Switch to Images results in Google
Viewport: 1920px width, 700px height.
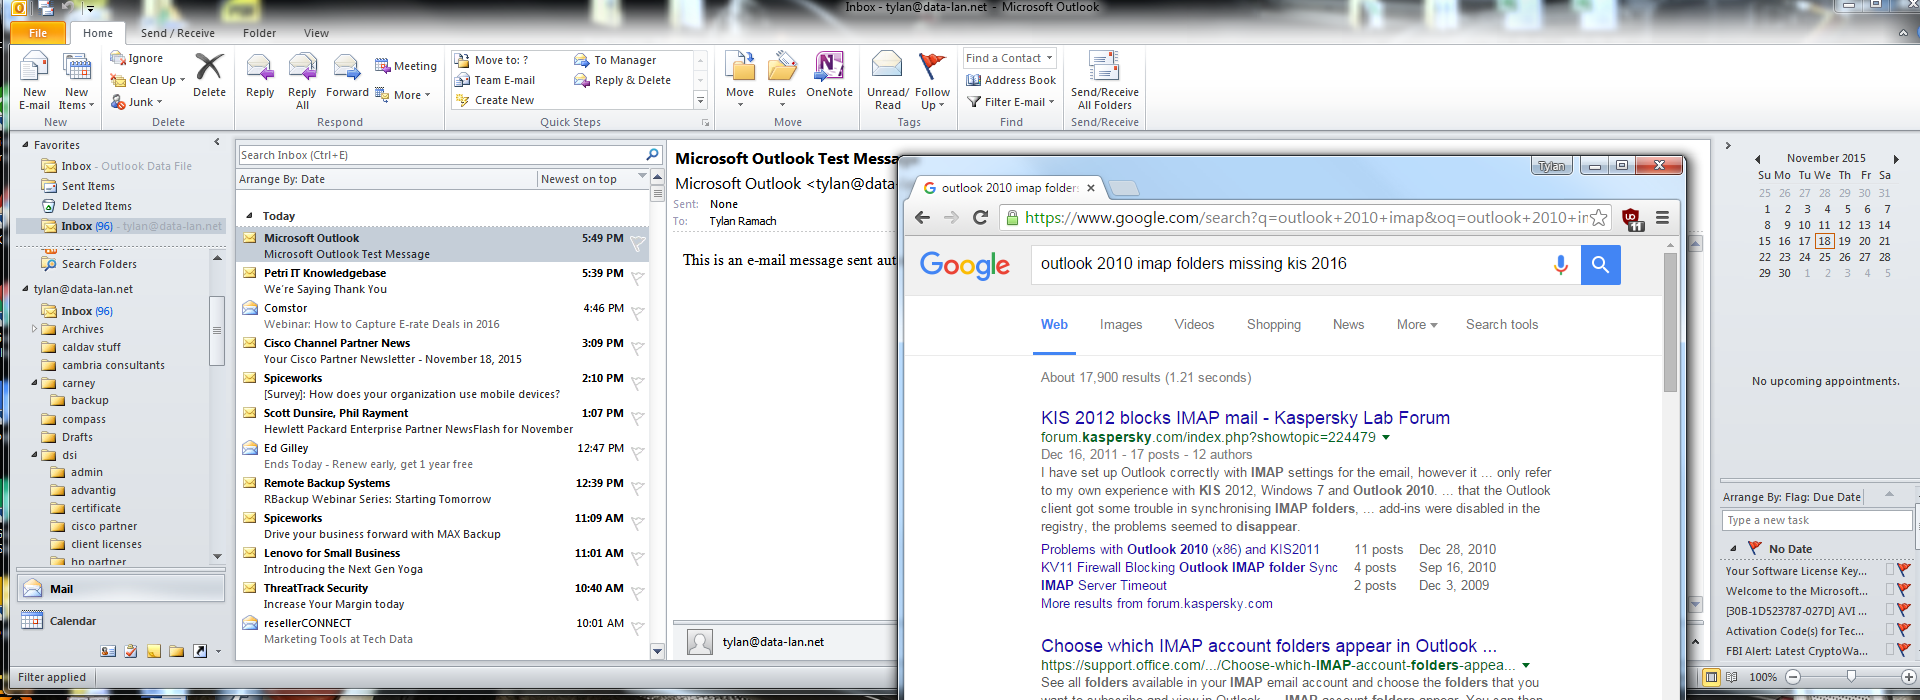tap(1120, 325)
